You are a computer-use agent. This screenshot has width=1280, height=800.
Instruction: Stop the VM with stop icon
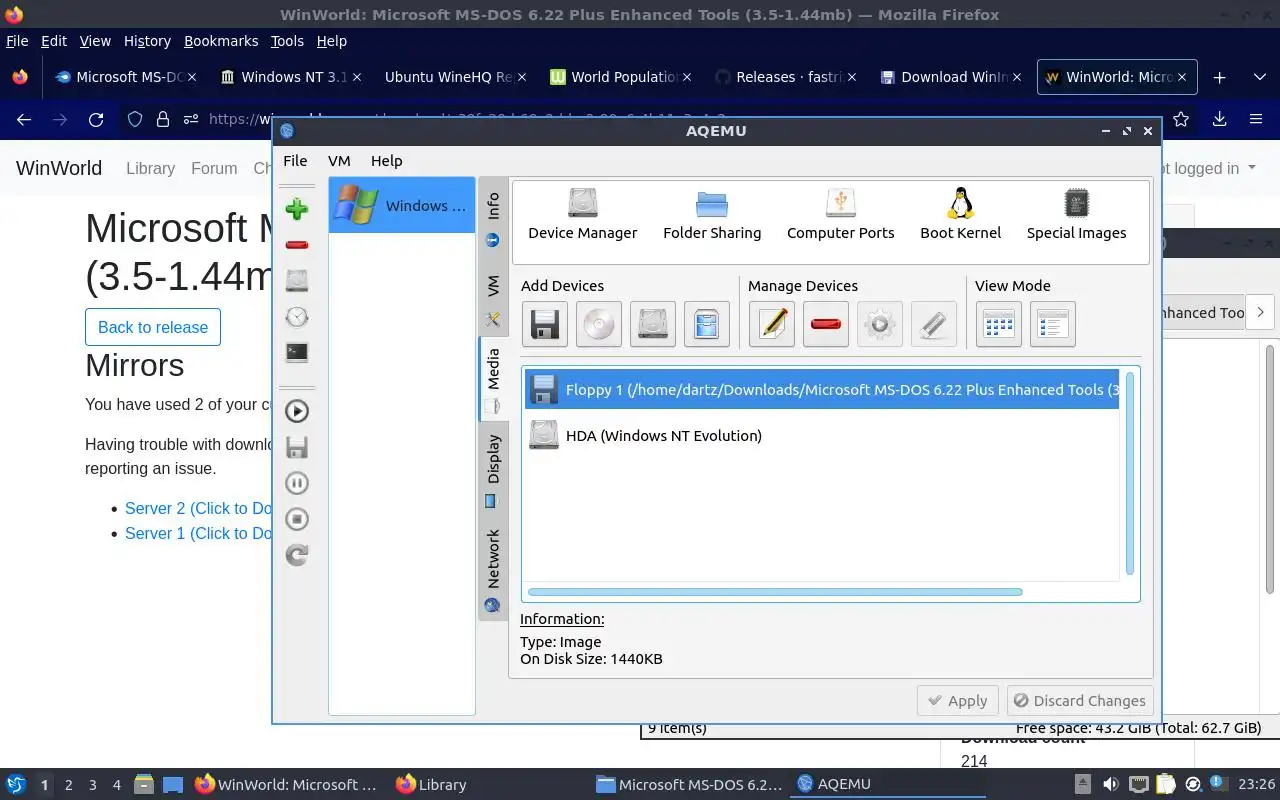coord(296,519)
